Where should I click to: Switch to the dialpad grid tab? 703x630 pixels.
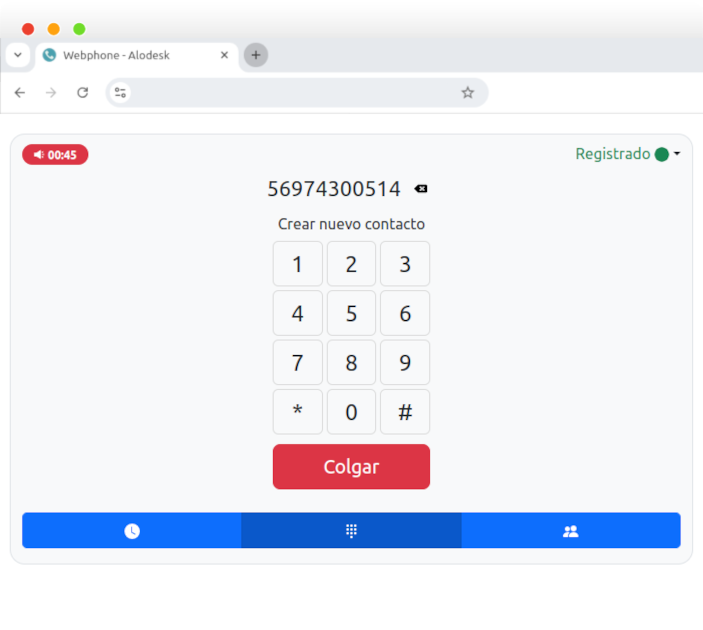click(351, 531)
